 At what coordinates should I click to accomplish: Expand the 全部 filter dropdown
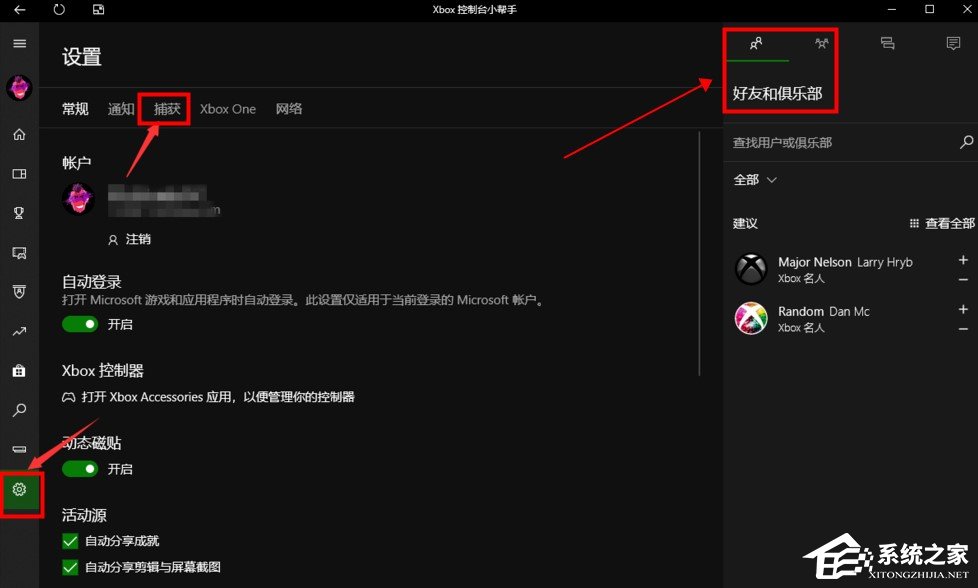click(753, 179)
